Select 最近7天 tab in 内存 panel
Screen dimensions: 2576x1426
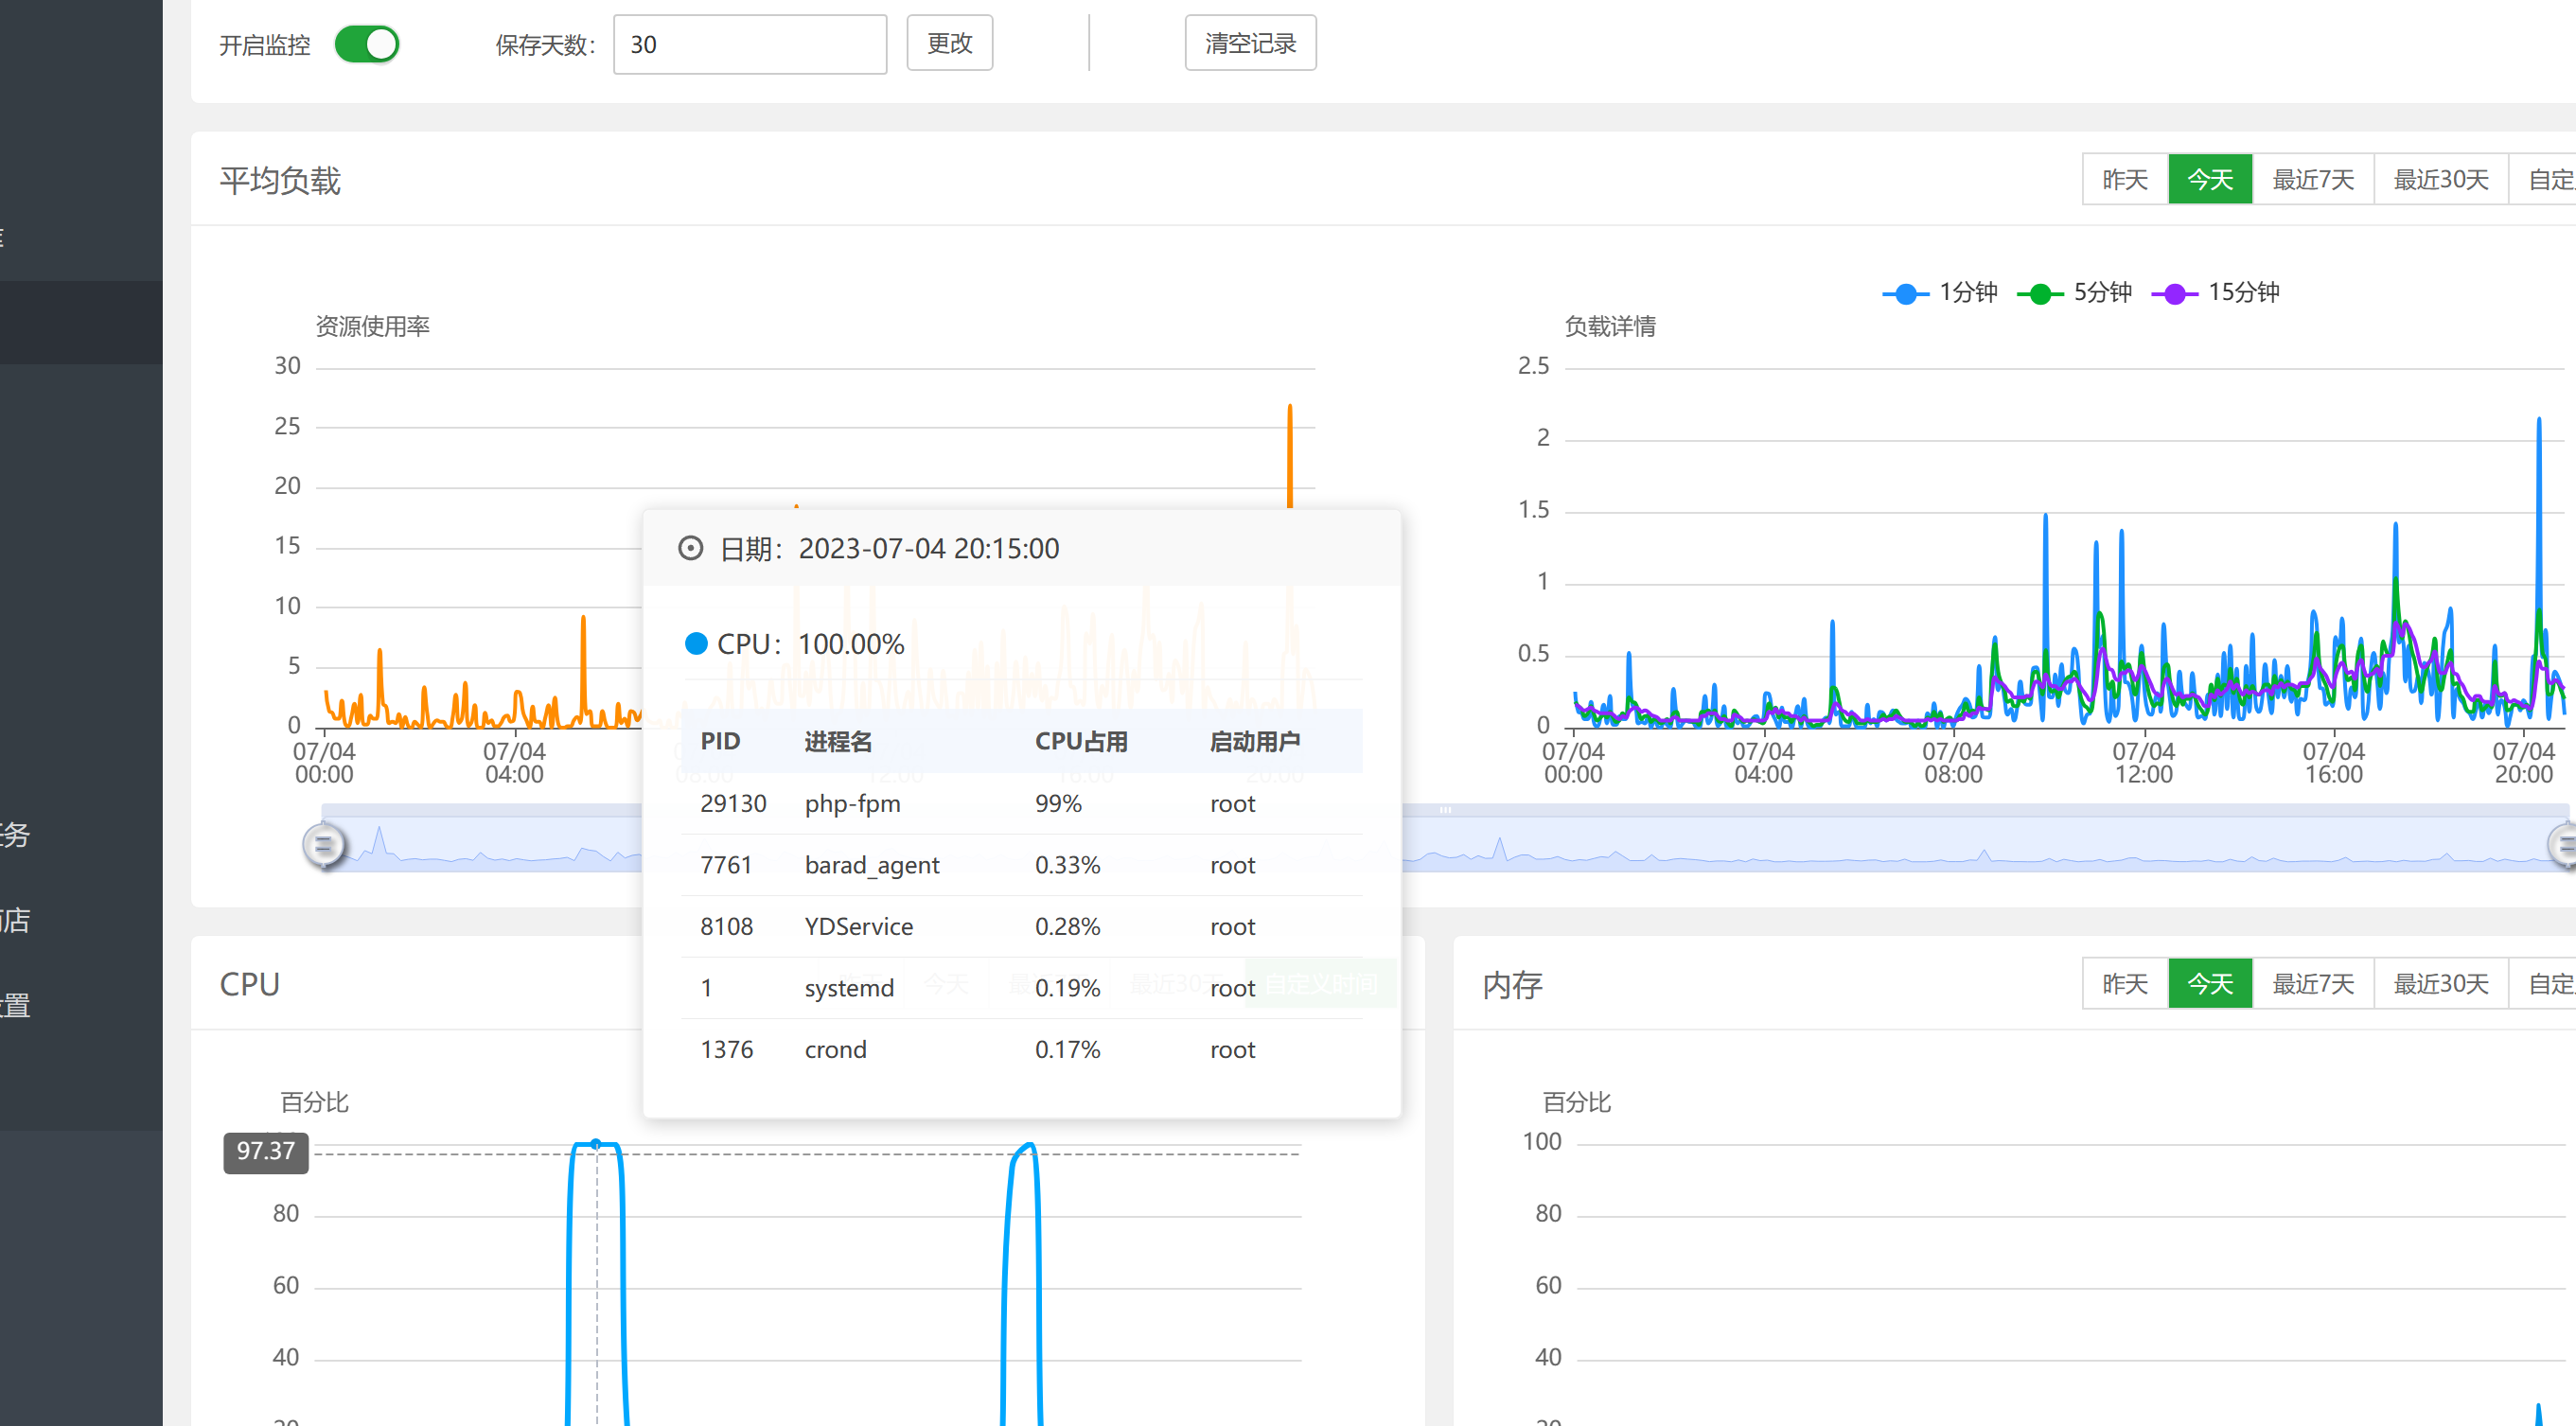click(2313, 983)
